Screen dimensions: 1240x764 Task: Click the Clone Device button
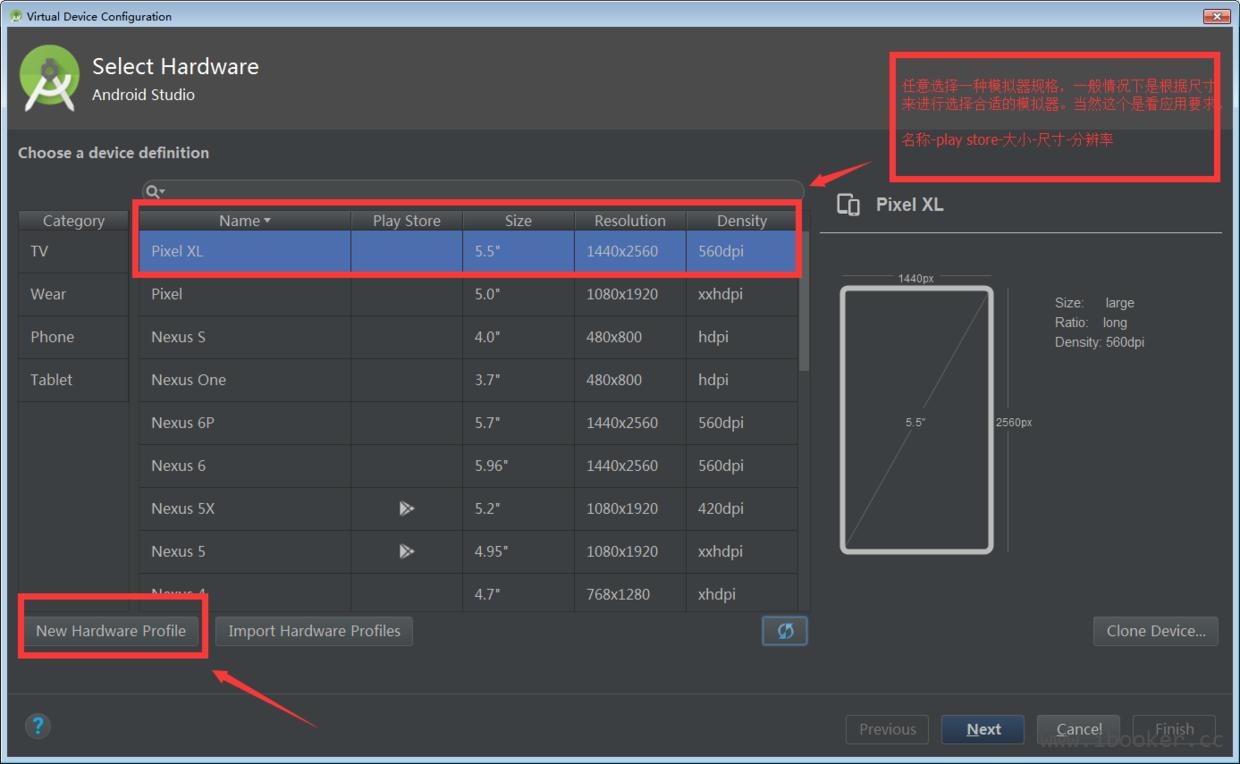pos(1156,631)
